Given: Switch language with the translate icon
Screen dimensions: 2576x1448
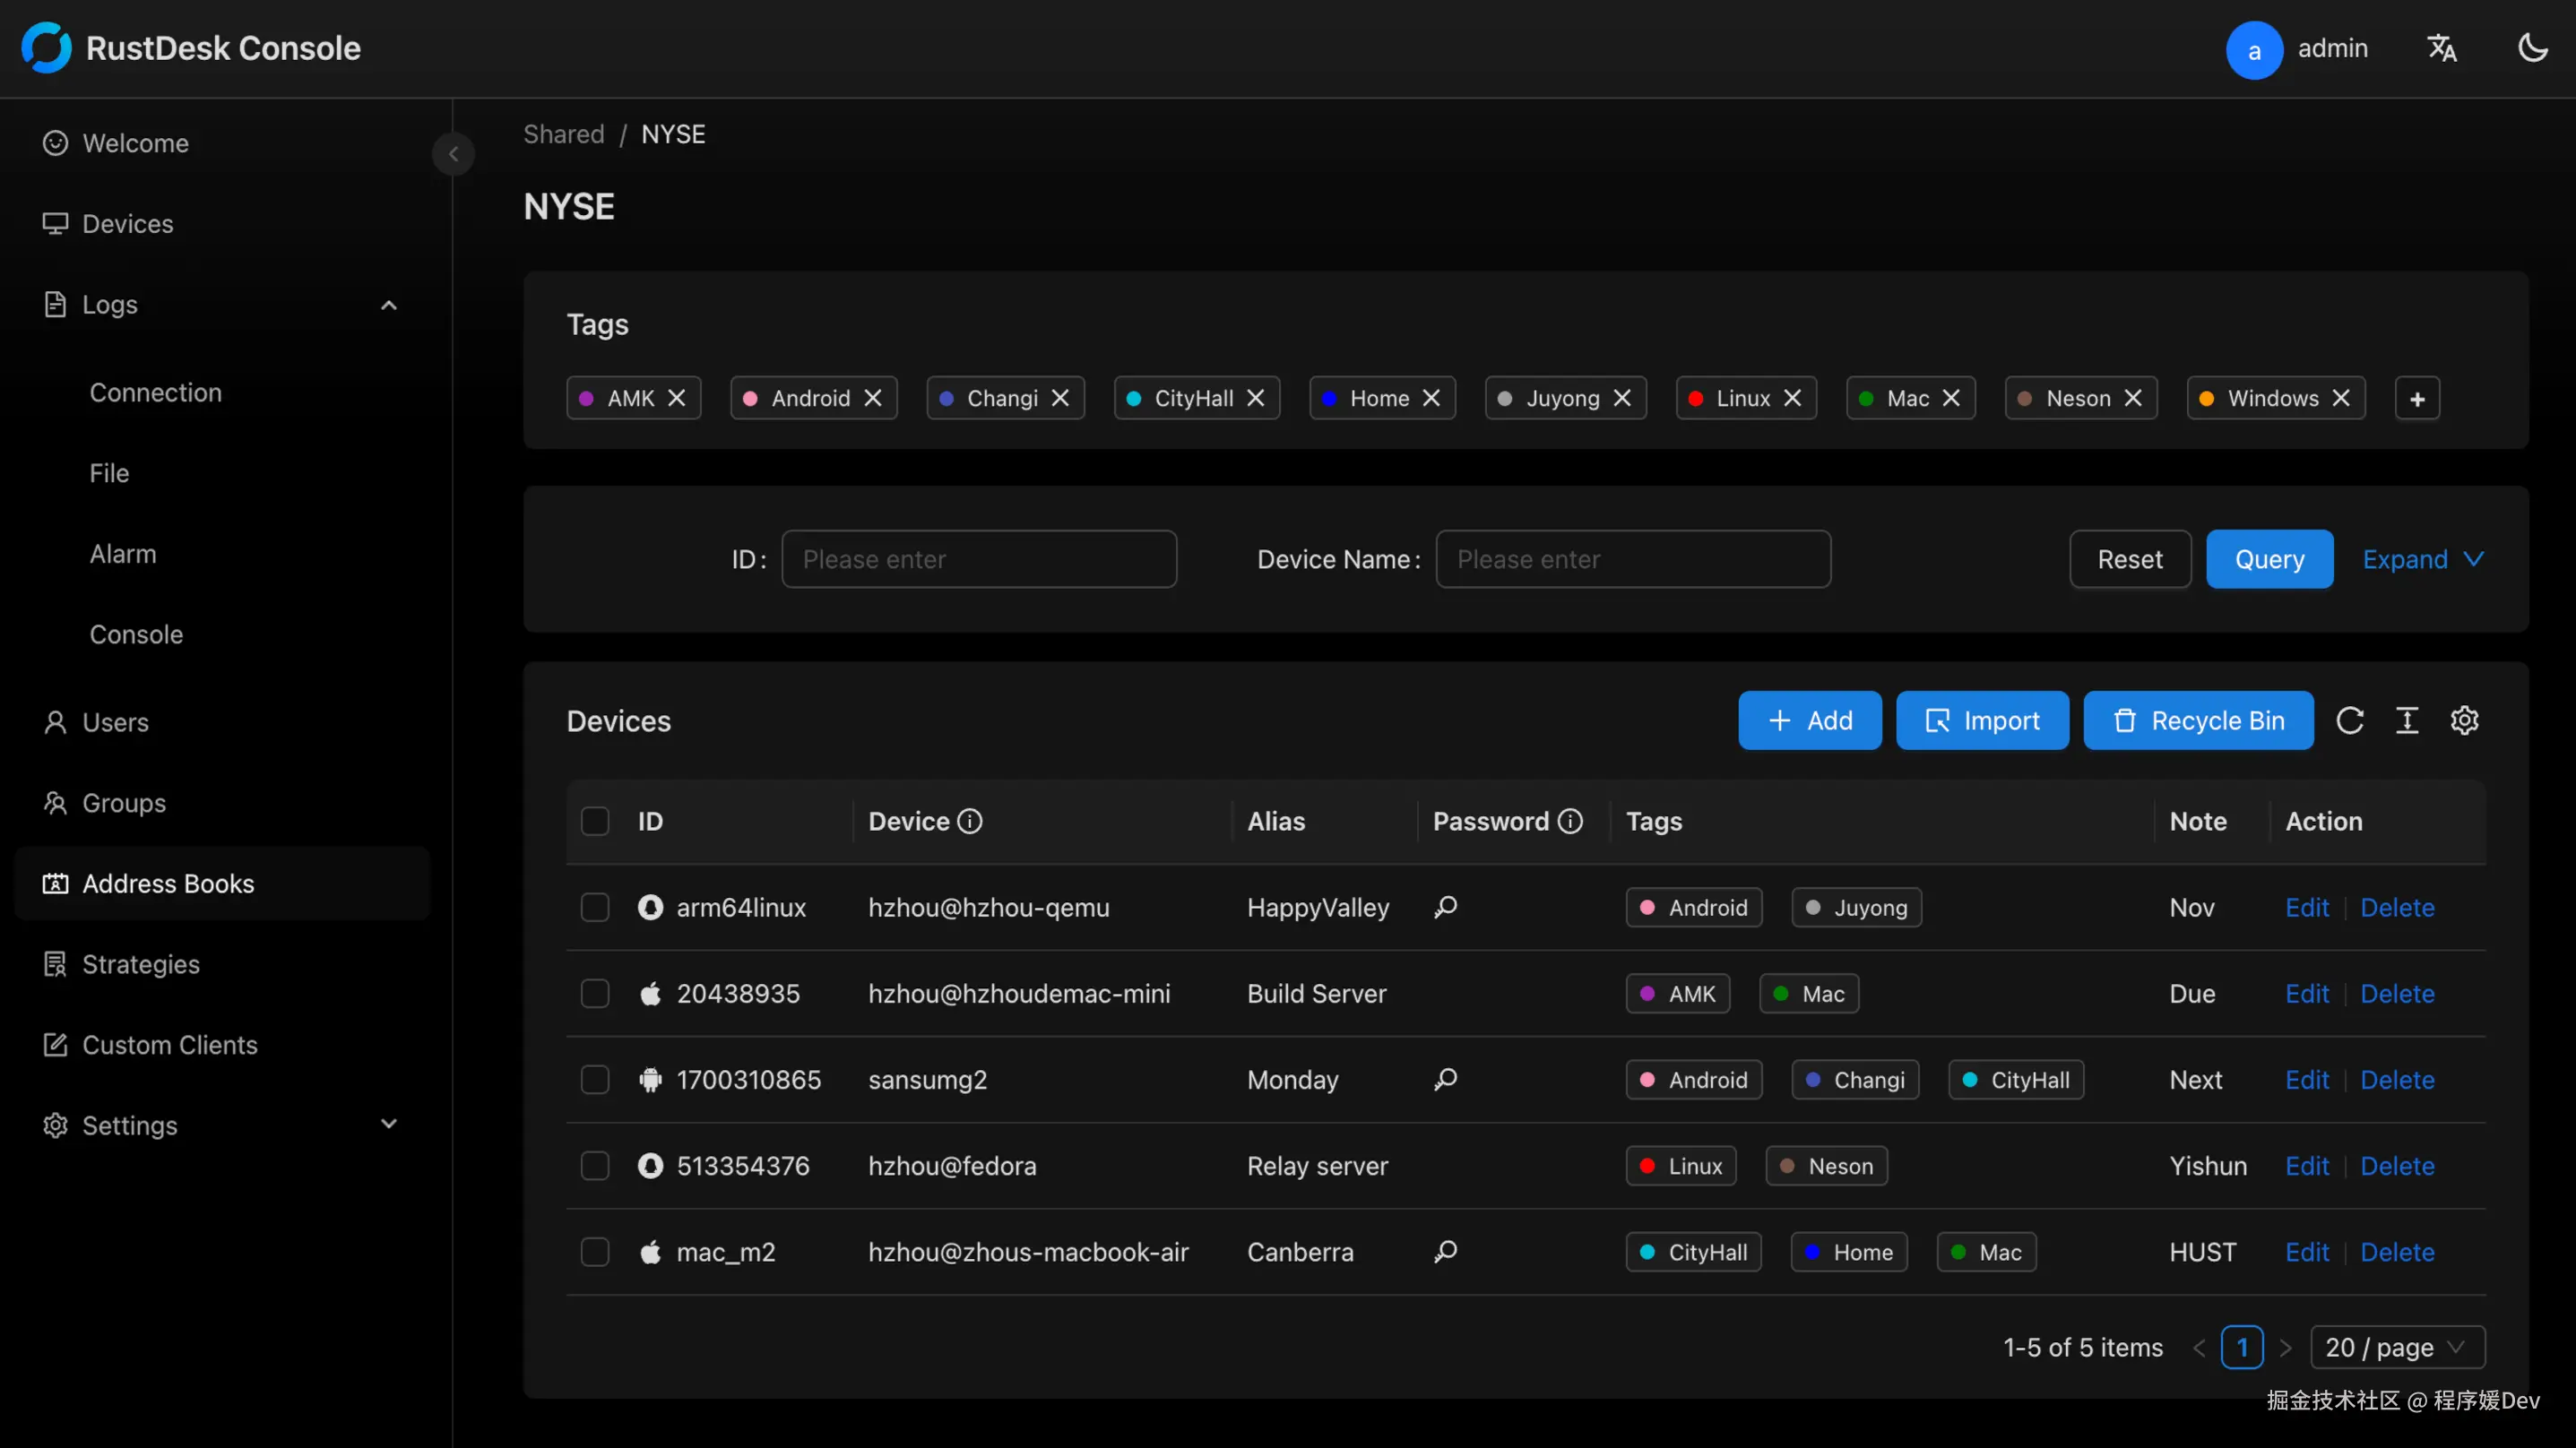Looking at the screenshot, I should (x=2441, y=48).
